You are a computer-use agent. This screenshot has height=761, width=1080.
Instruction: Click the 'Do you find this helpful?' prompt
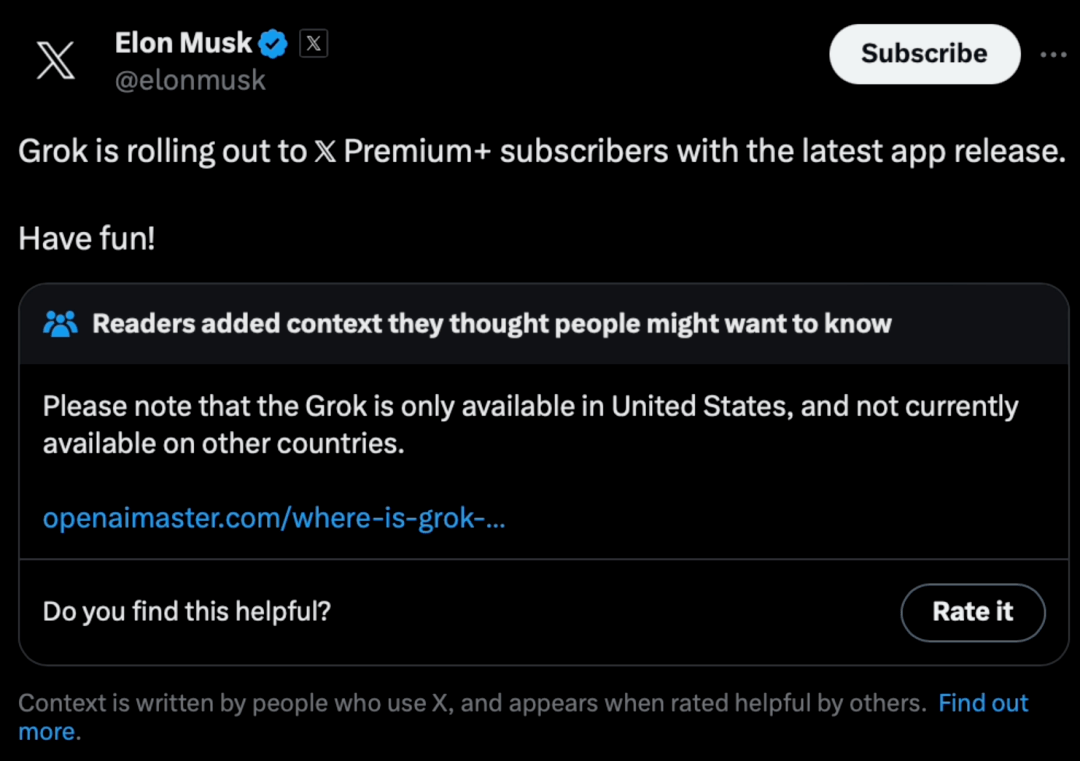pos(187,612)
